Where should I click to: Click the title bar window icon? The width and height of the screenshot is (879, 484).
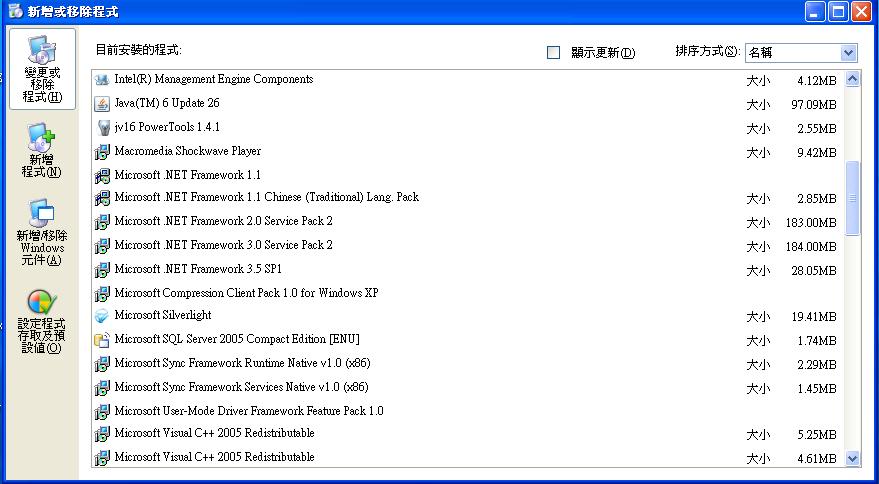tap(15, 11)
